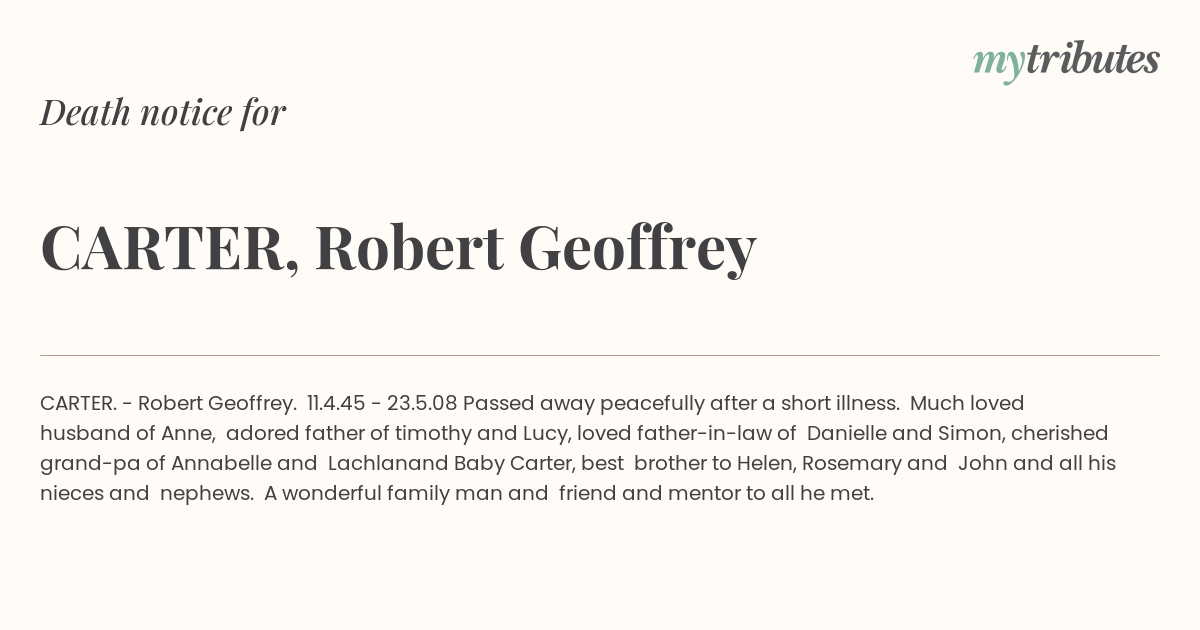Click the "Death notice for" heading

(x=163, y=113)
